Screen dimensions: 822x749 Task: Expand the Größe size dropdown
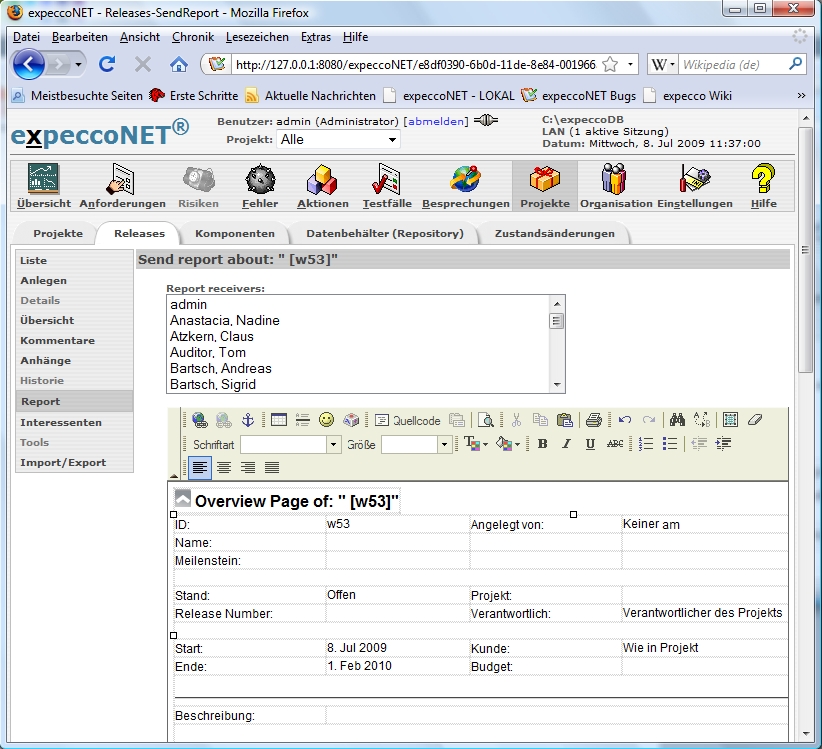tap(444, 444)
